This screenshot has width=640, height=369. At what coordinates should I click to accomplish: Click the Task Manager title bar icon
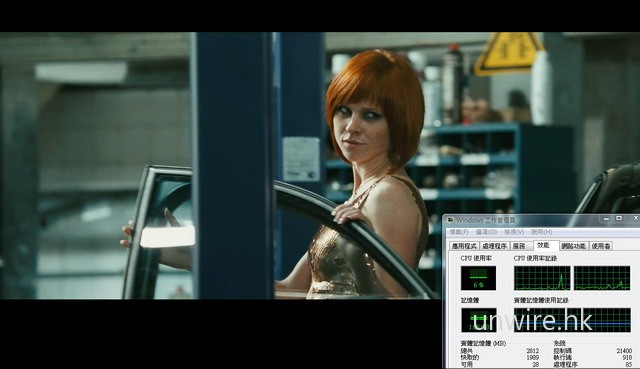pos(450,220)
